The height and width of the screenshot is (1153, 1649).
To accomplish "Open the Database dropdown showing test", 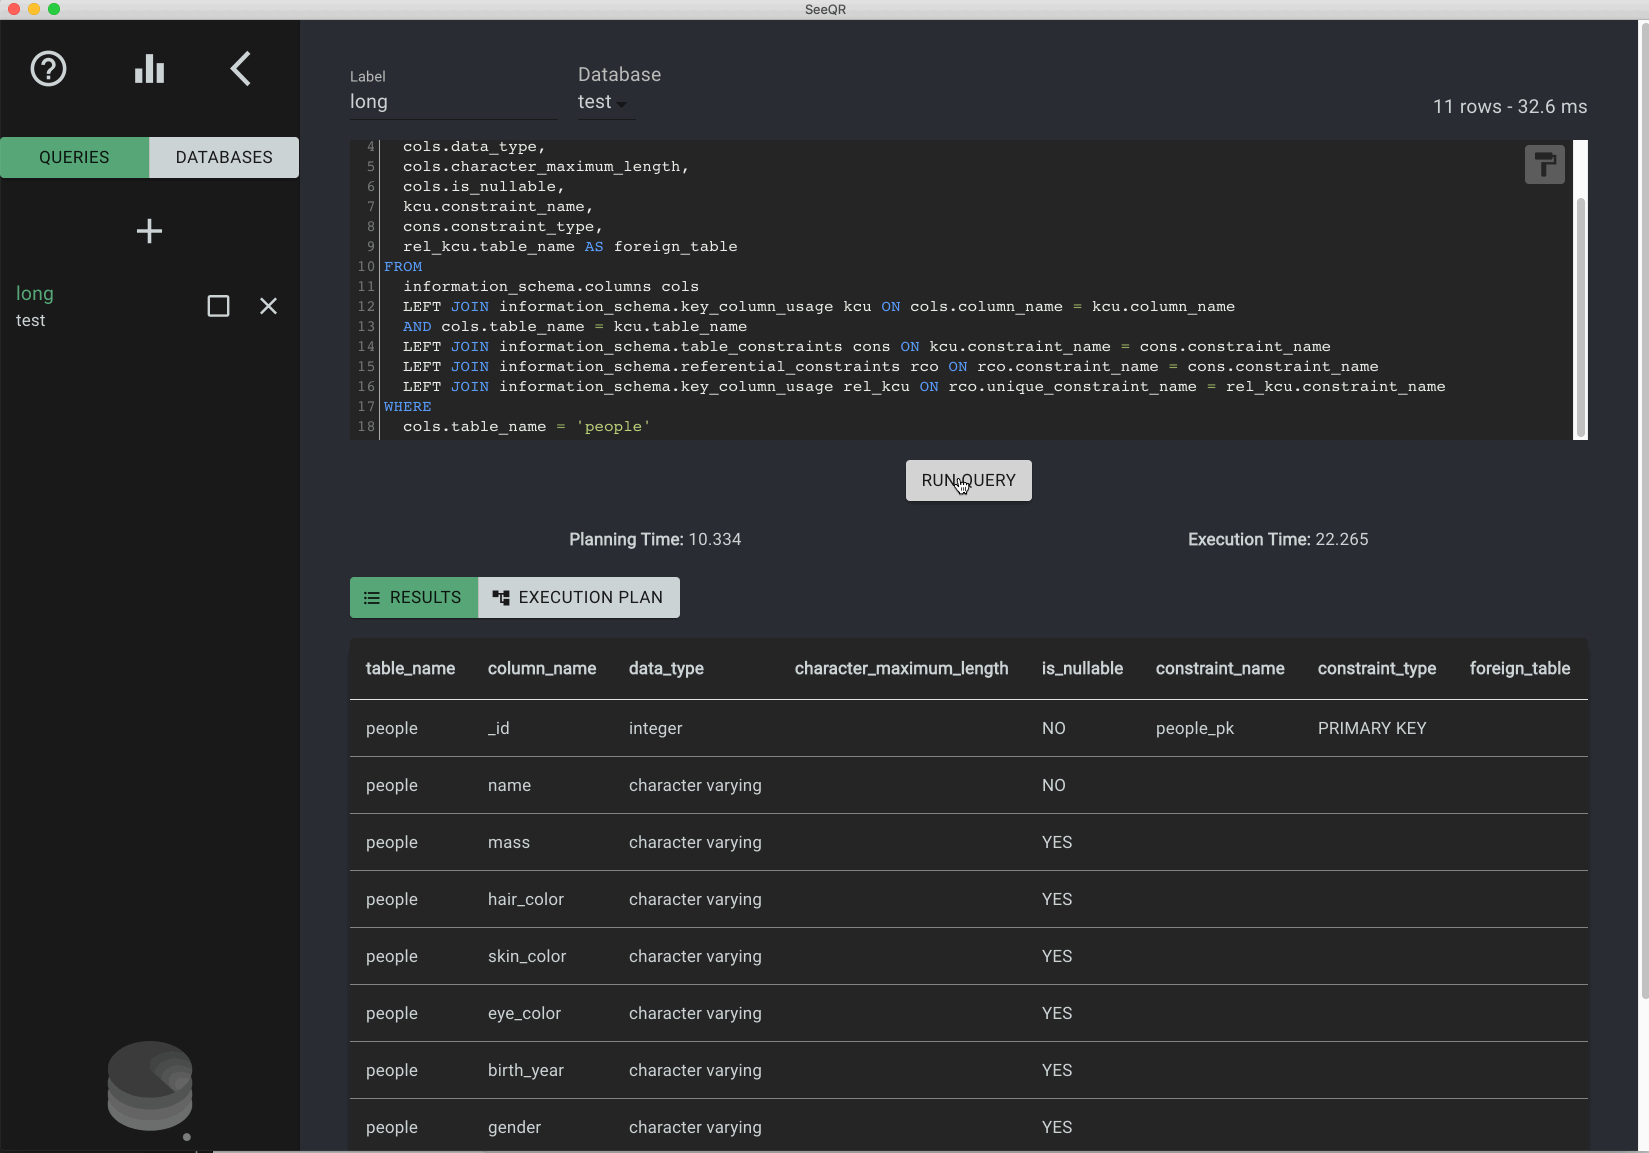I will pos(604,102).
